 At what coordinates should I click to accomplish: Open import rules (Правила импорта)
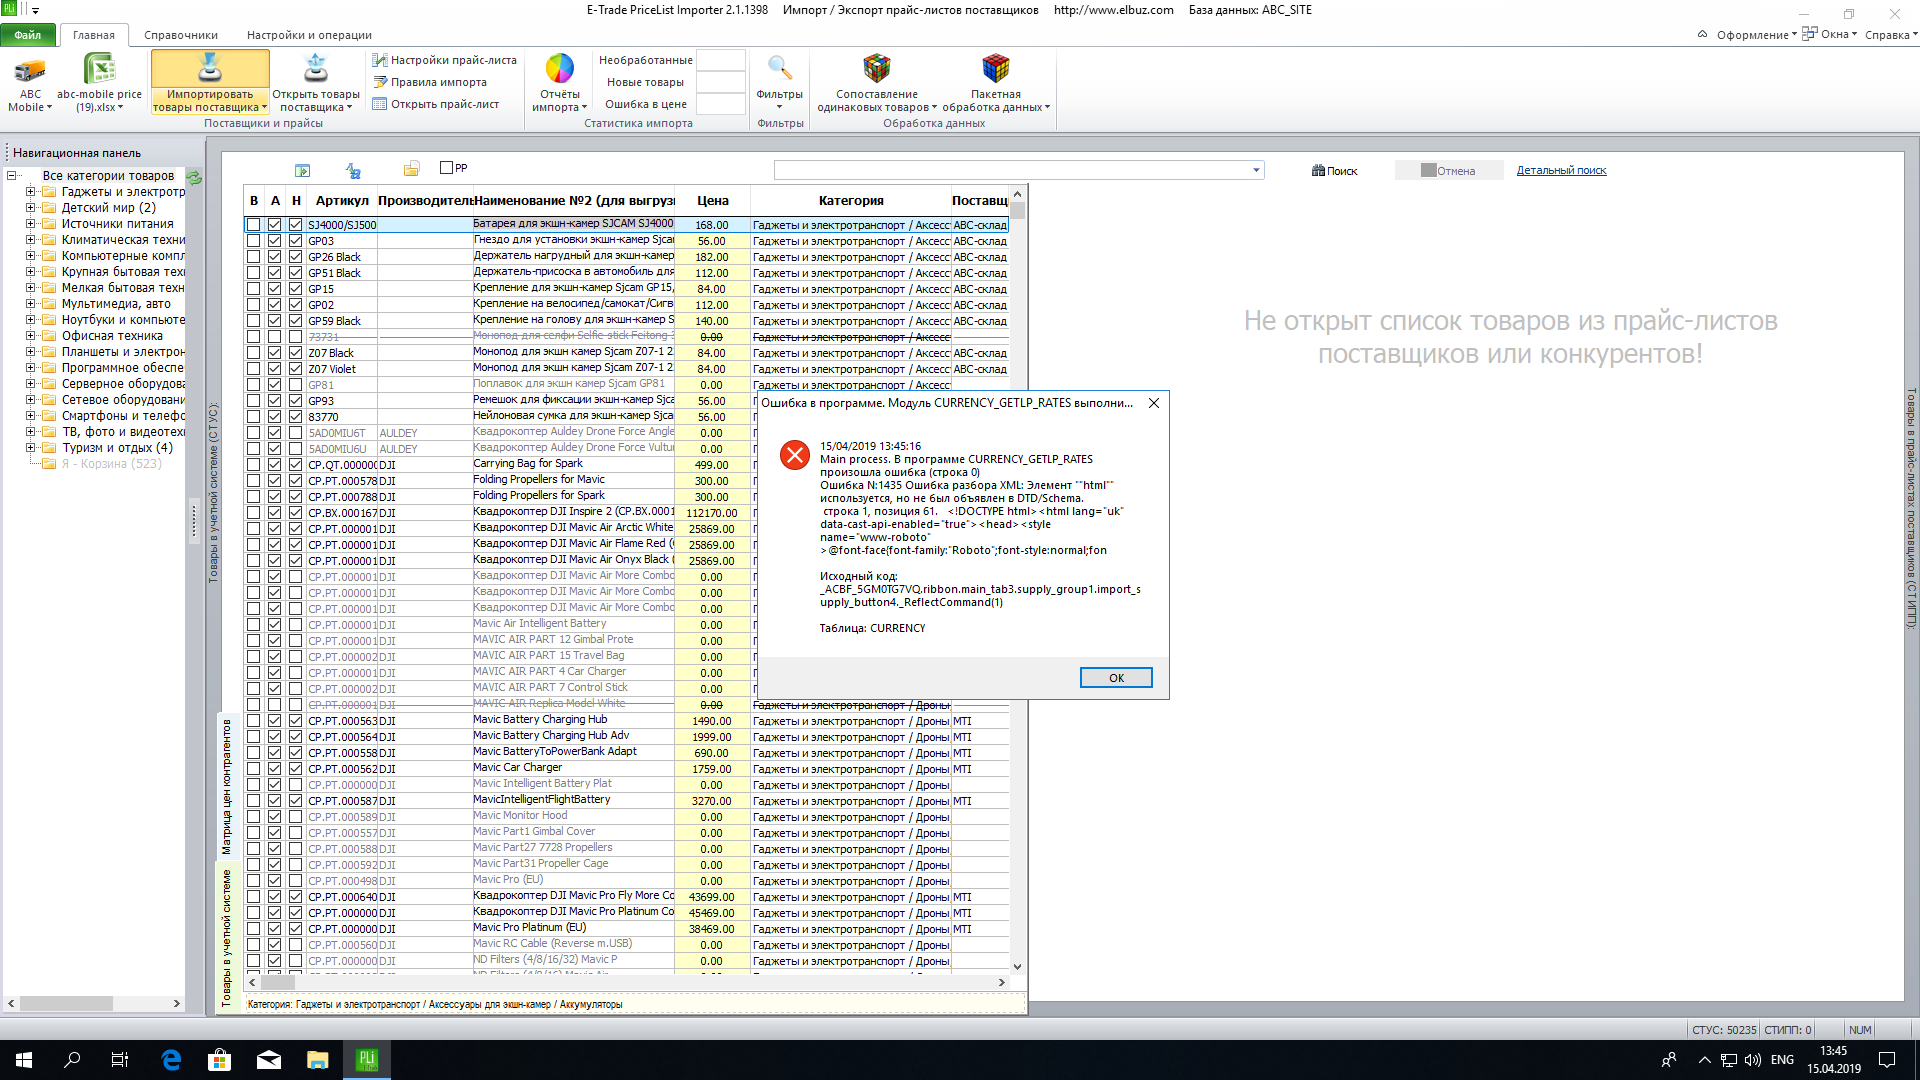tap(430, 82)
